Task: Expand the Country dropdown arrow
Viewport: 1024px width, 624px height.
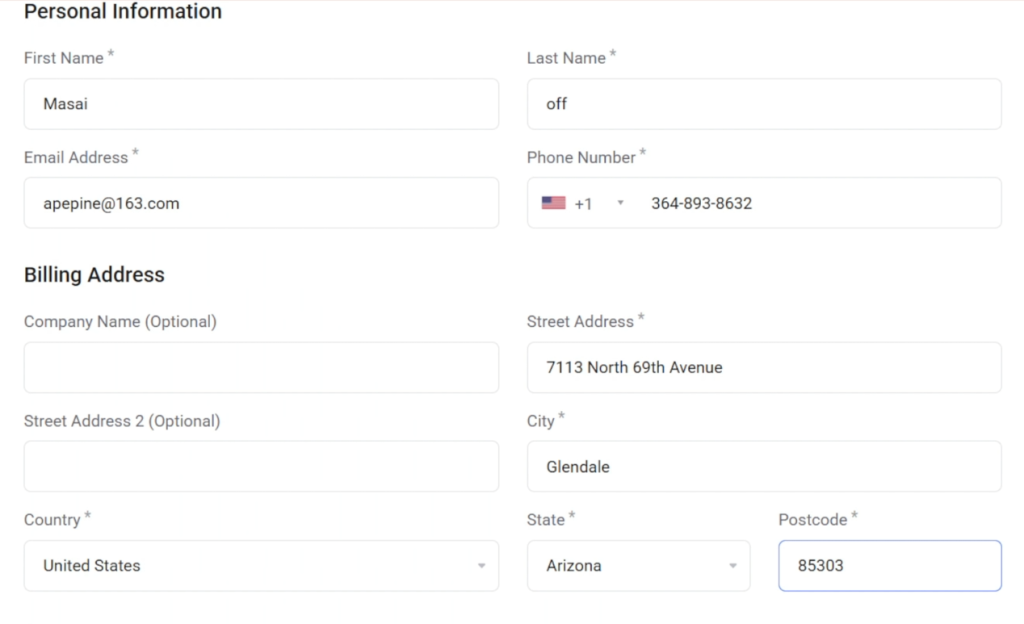Action: coord(481,566)
